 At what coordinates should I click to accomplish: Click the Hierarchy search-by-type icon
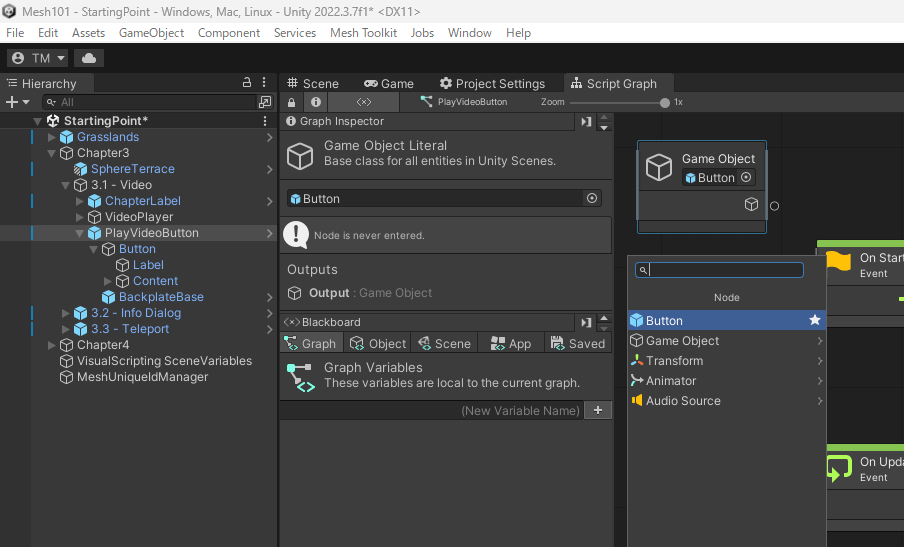pos(265,102)
